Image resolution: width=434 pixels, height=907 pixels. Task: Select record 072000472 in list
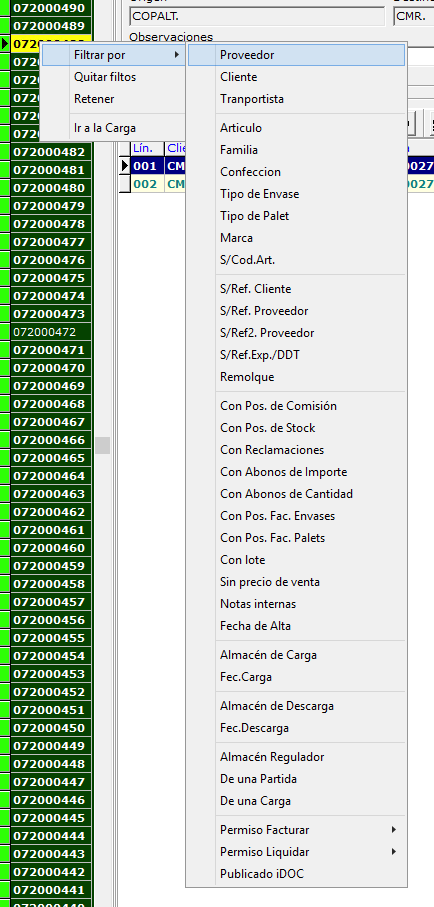(x=51, y=332)
